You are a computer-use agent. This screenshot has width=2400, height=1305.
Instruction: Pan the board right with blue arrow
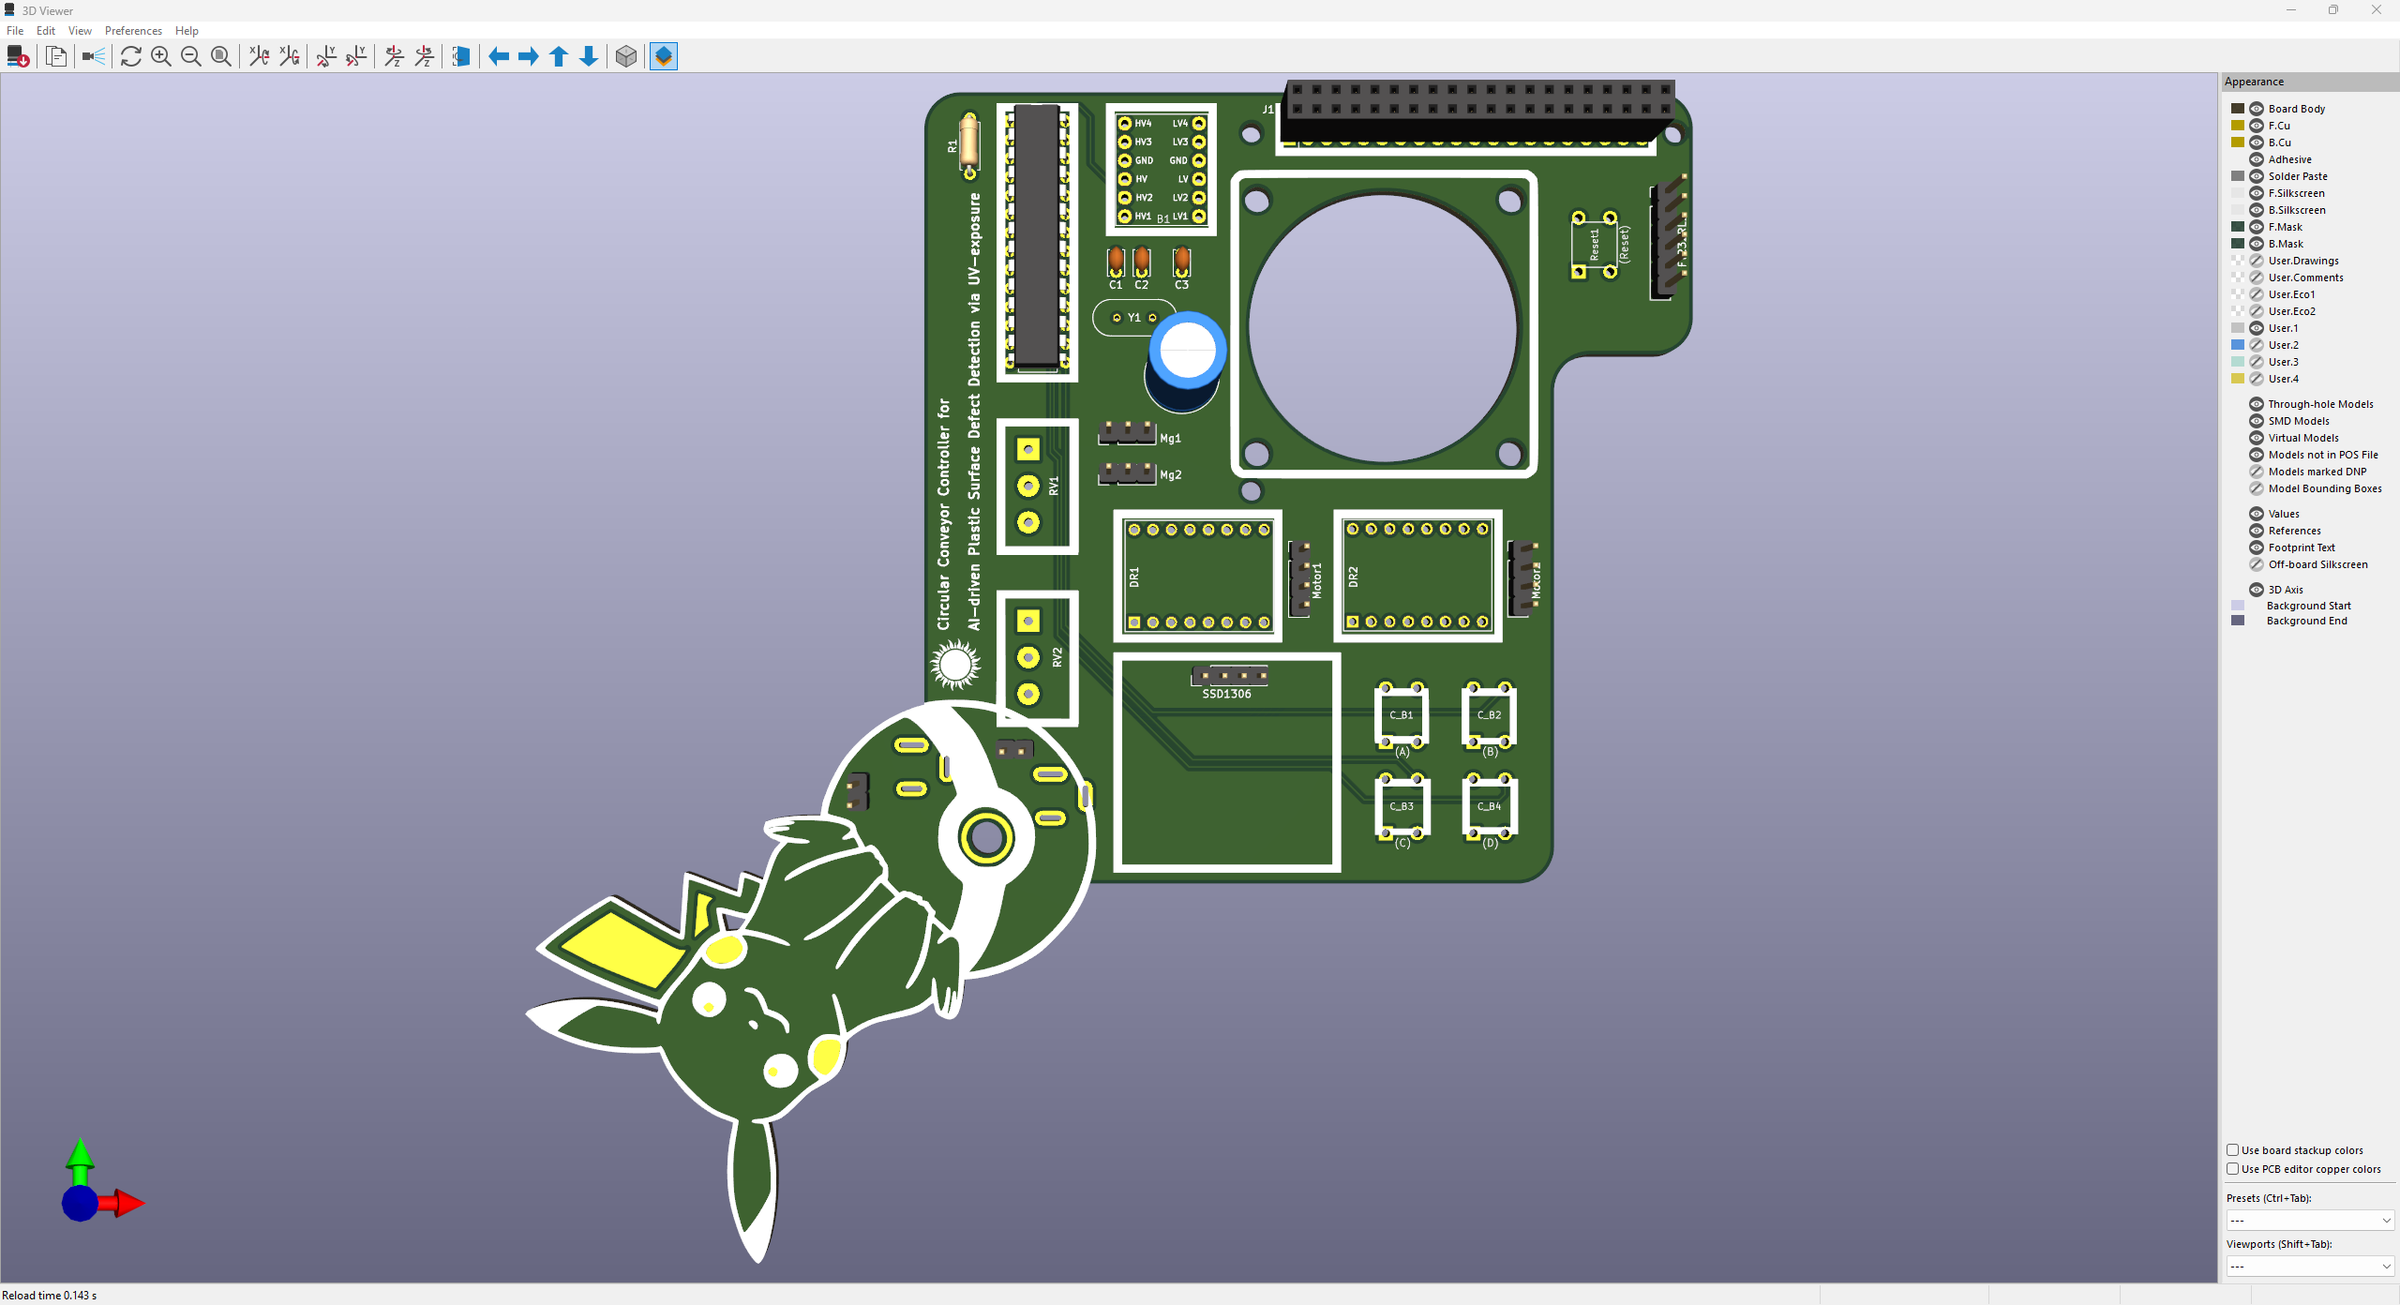coord(529,57)
